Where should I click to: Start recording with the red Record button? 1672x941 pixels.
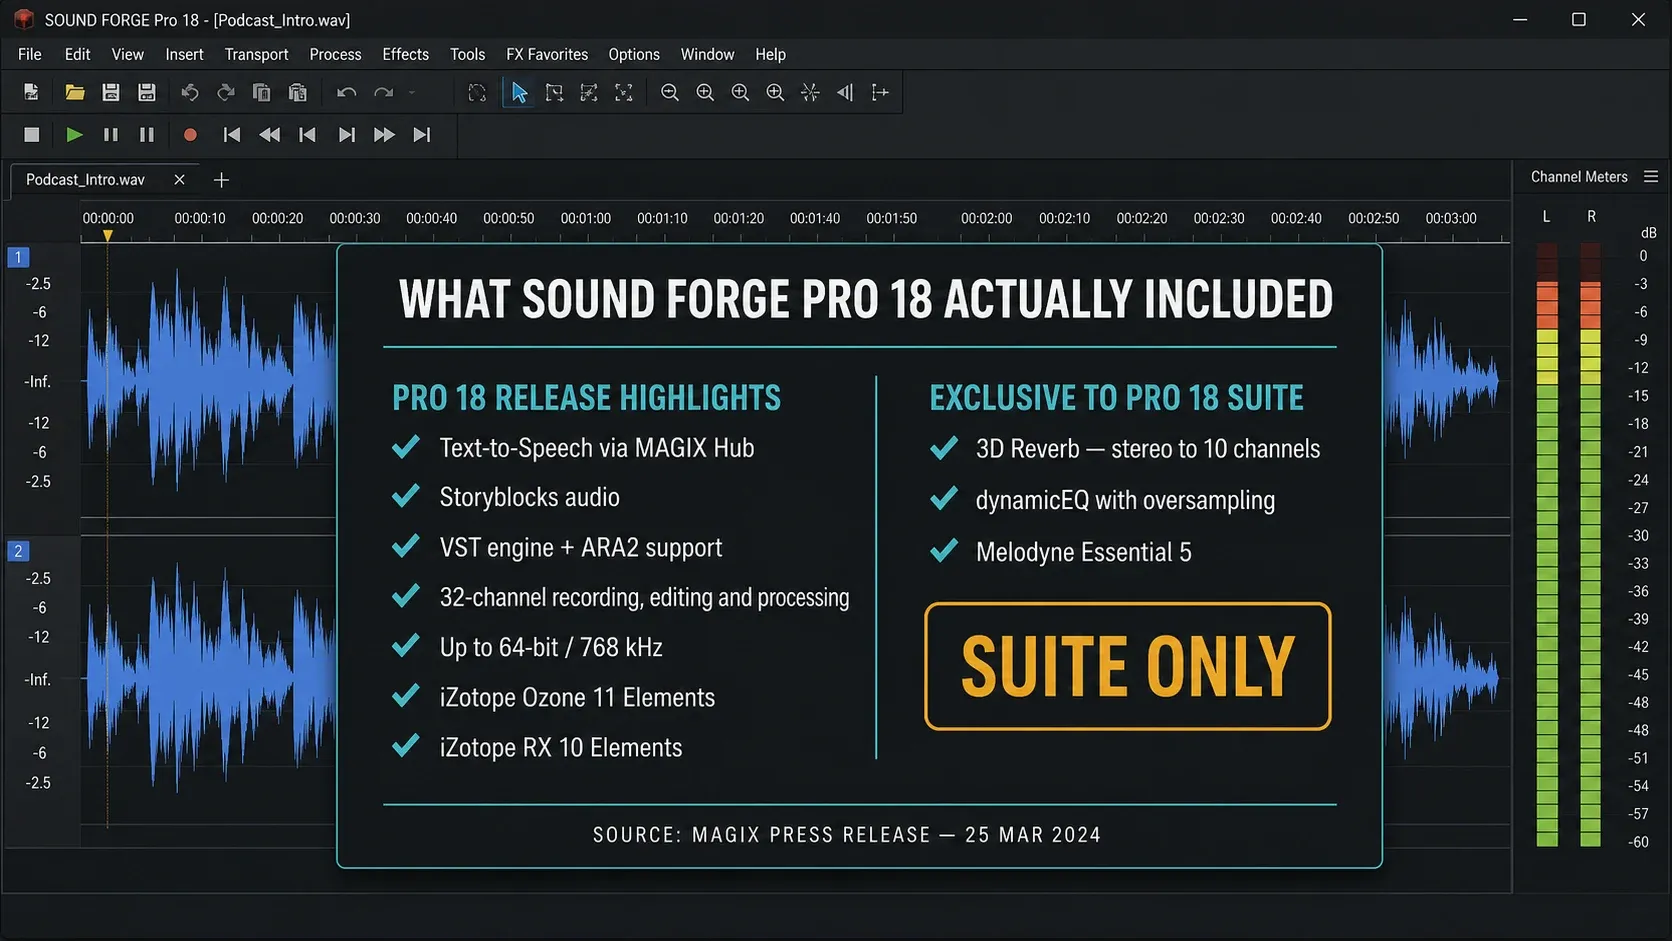[x=190, y=134]
